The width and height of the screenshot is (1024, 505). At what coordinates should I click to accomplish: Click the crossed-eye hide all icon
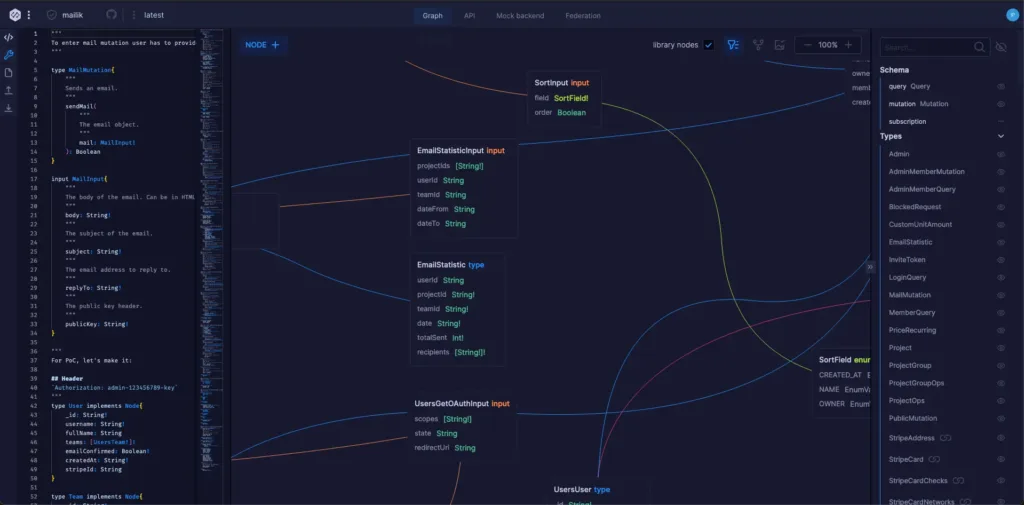[1000, 47]
